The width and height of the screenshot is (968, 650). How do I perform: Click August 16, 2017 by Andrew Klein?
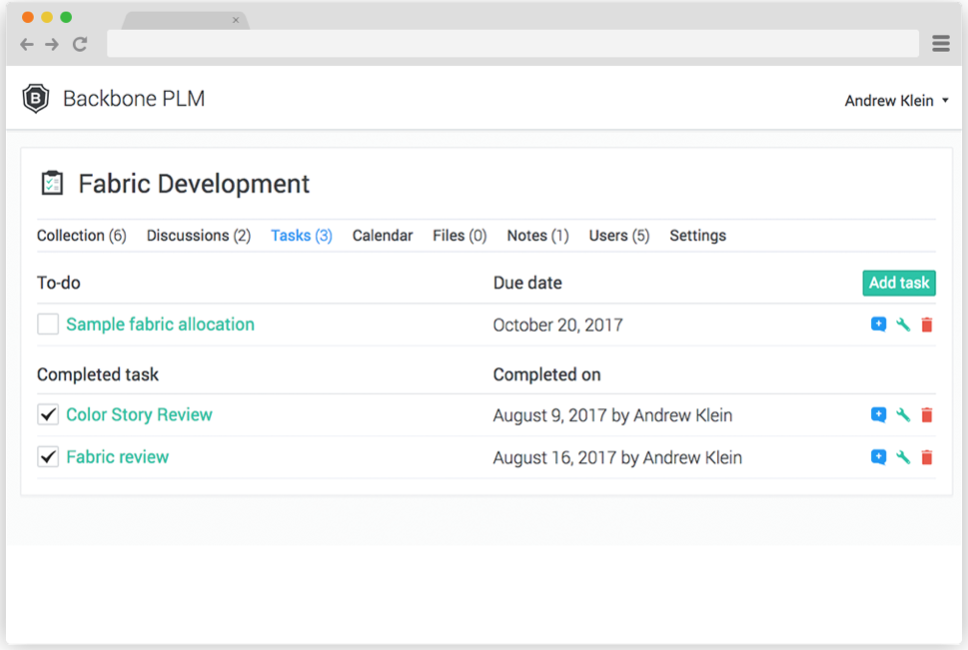pyautogui.click(x=617, y=458)
